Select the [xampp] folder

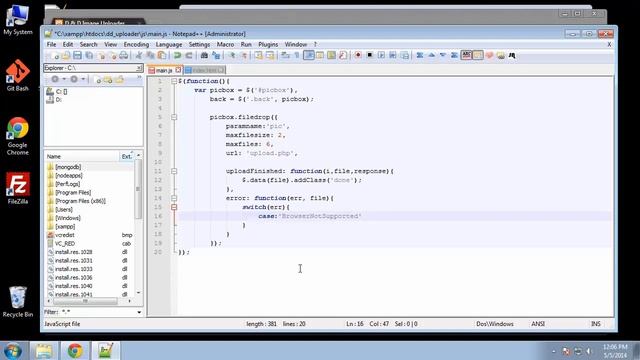coord(61,227)
